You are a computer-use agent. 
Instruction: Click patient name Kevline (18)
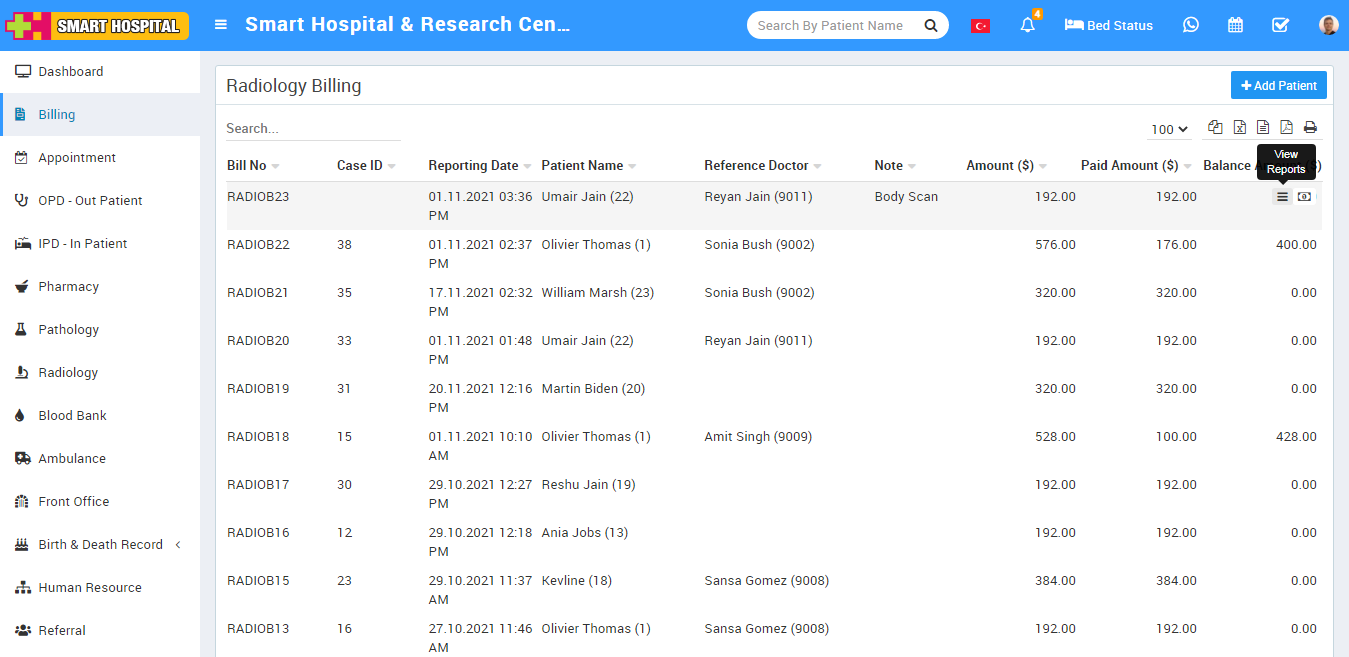point(577,581)
